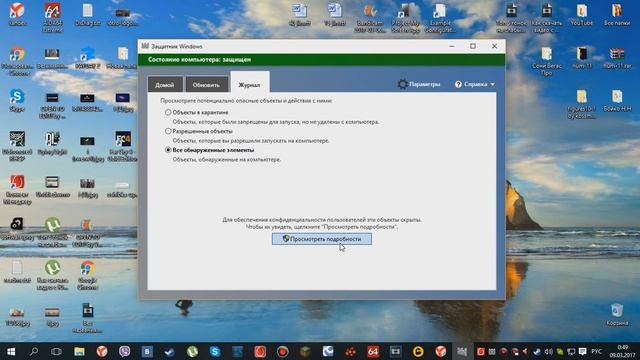Select the Bandicam desktop shortcut
This screenshot has height=360, width=640.
pos(370,18)
